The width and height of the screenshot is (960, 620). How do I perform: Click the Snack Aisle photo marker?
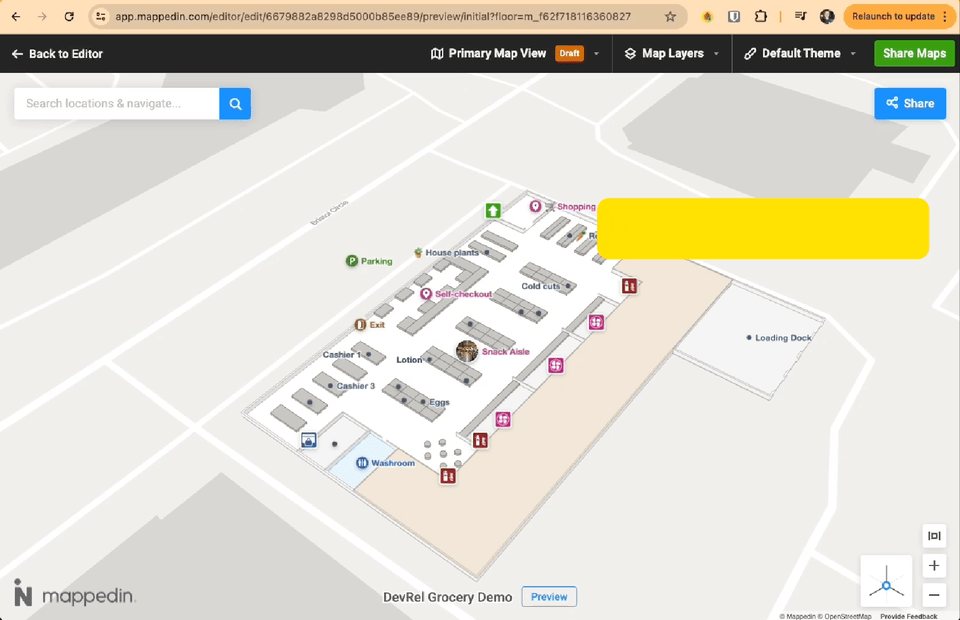click(467, 351)
